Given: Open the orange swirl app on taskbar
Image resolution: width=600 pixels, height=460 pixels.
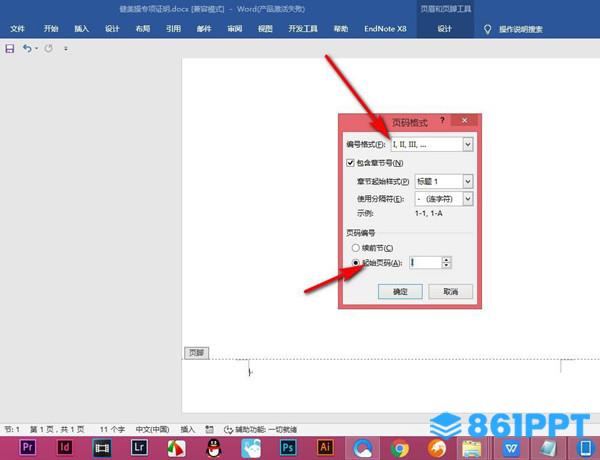Looking at the screenshot, I should tap(437, 448).
